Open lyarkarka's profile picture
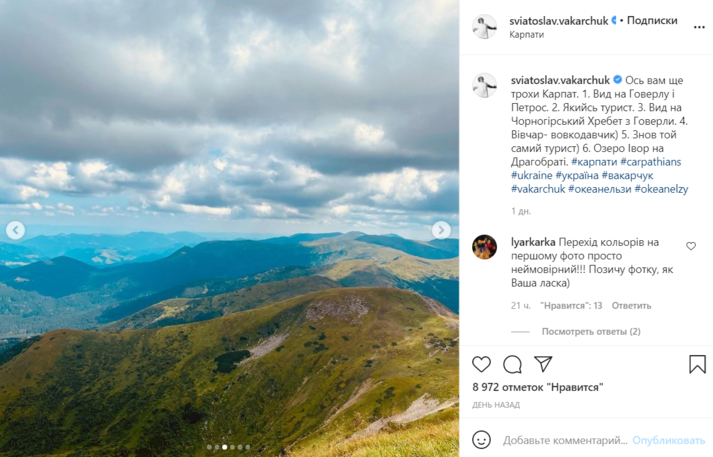 pos(484,247)
